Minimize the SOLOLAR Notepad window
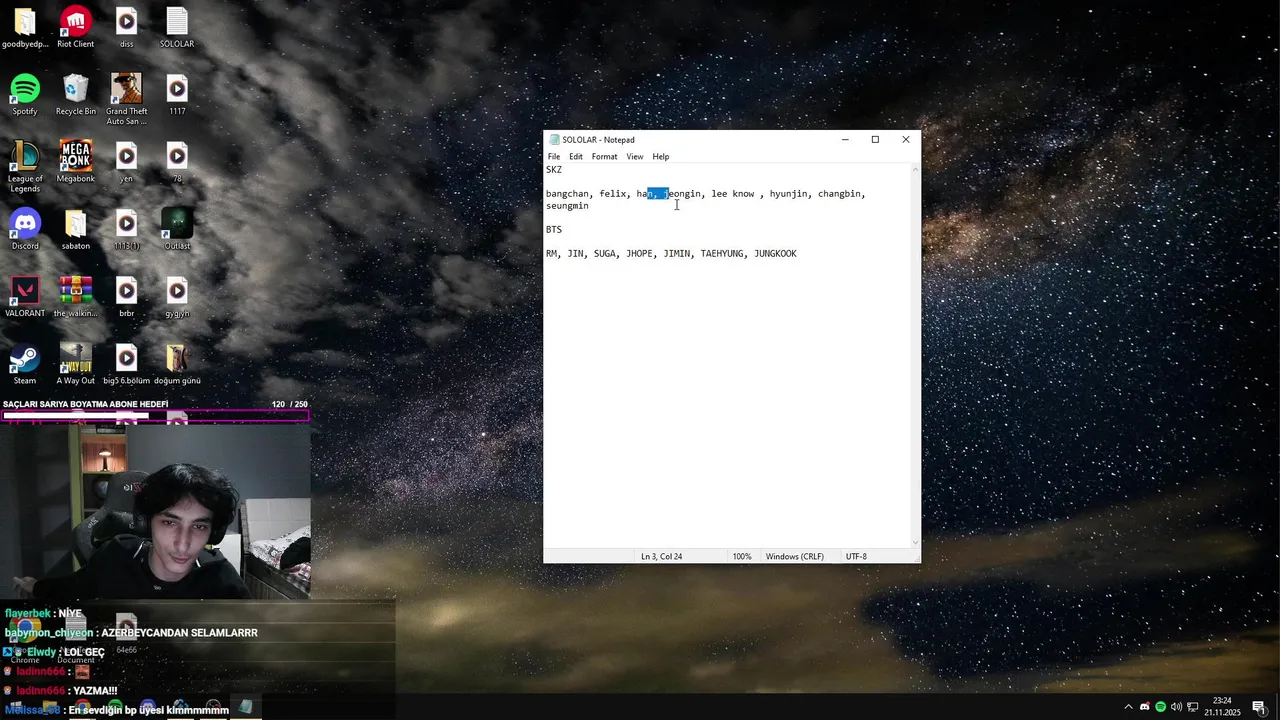 point(845,140)
